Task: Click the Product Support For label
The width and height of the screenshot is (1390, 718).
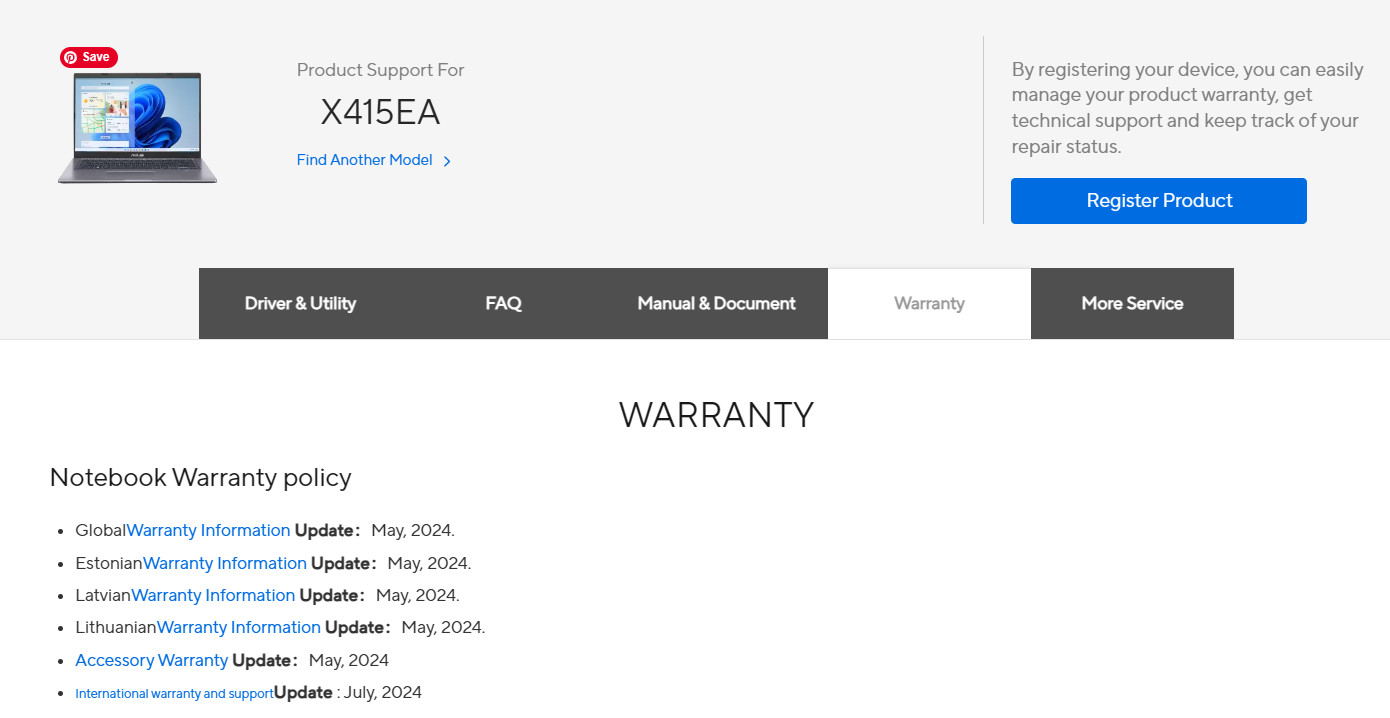Action: coord(381,70)
